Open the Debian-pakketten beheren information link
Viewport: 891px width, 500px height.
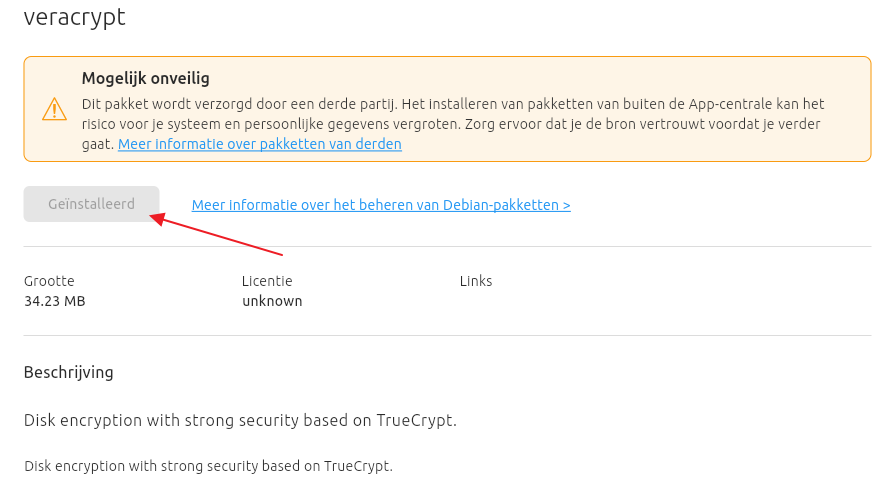(x=380, y=205)
